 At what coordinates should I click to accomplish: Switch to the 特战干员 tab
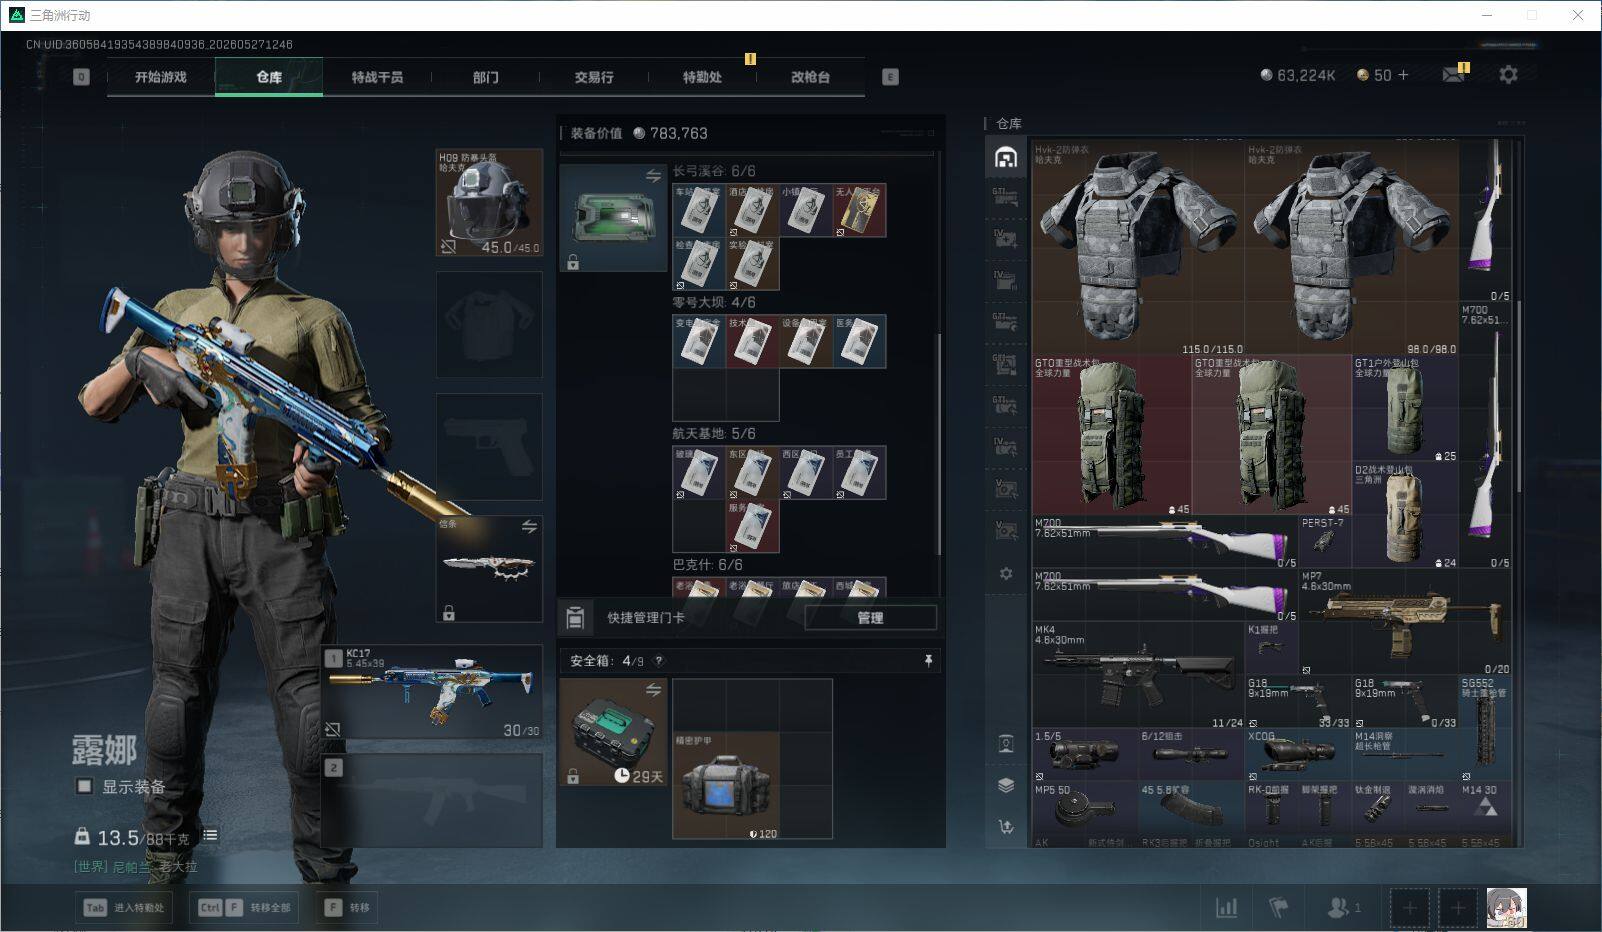pos(377,77)
